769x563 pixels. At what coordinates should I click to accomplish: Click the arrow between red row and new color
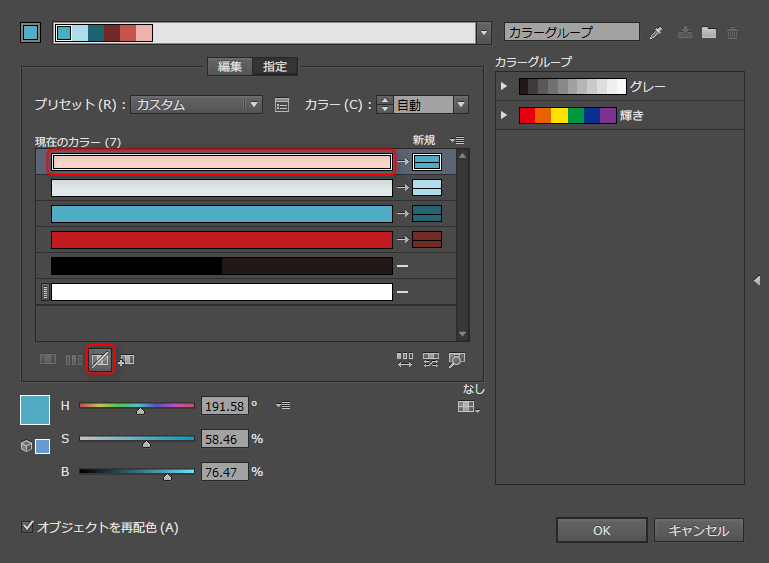402,239
